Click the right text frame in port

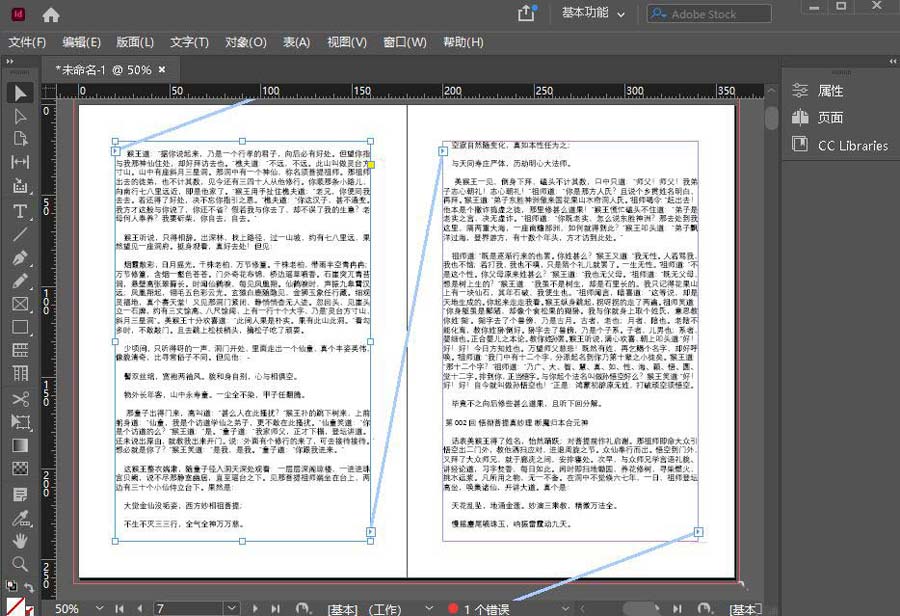(x=443, y=151)
